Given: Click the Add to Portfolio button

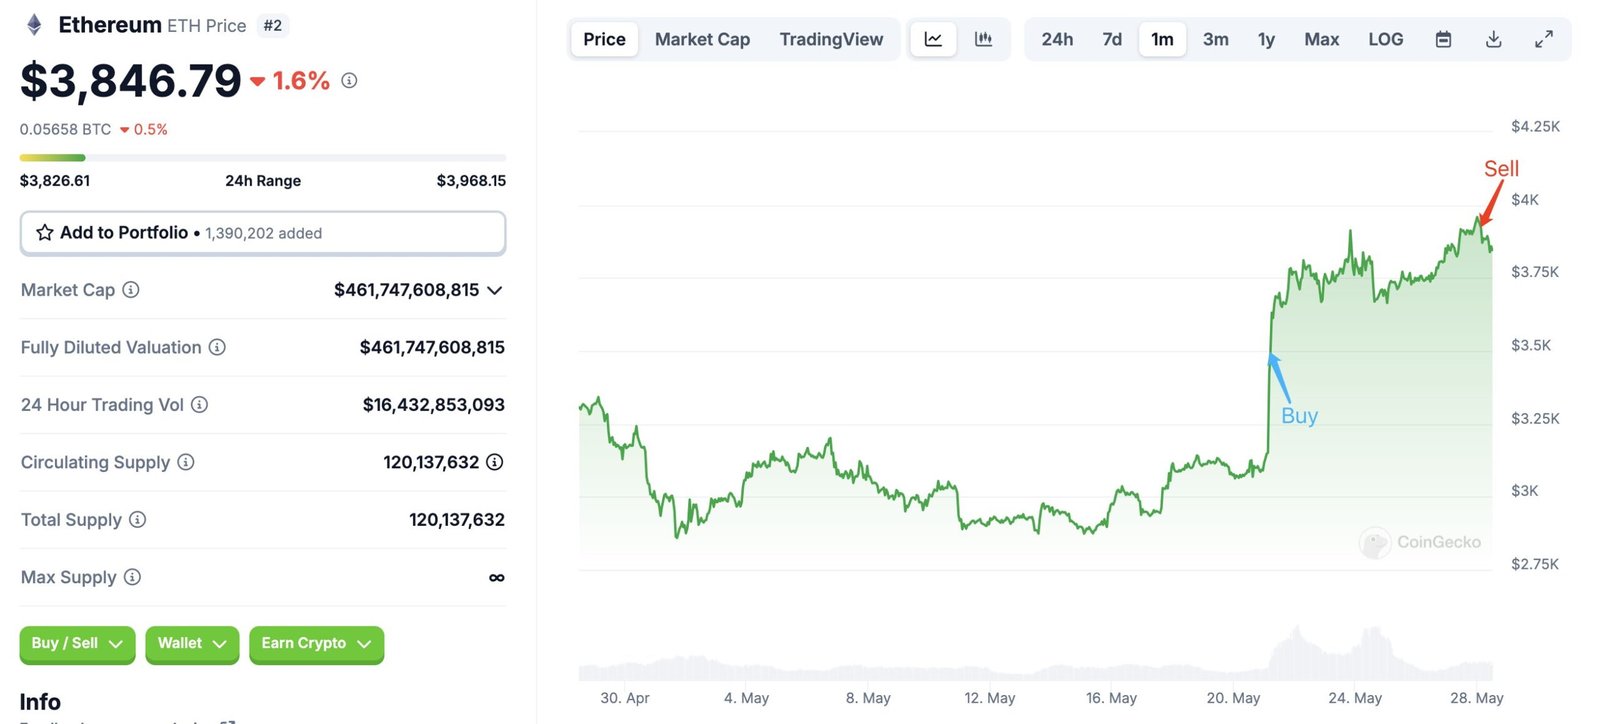Looking at the screenshot, I should [263, 233].
